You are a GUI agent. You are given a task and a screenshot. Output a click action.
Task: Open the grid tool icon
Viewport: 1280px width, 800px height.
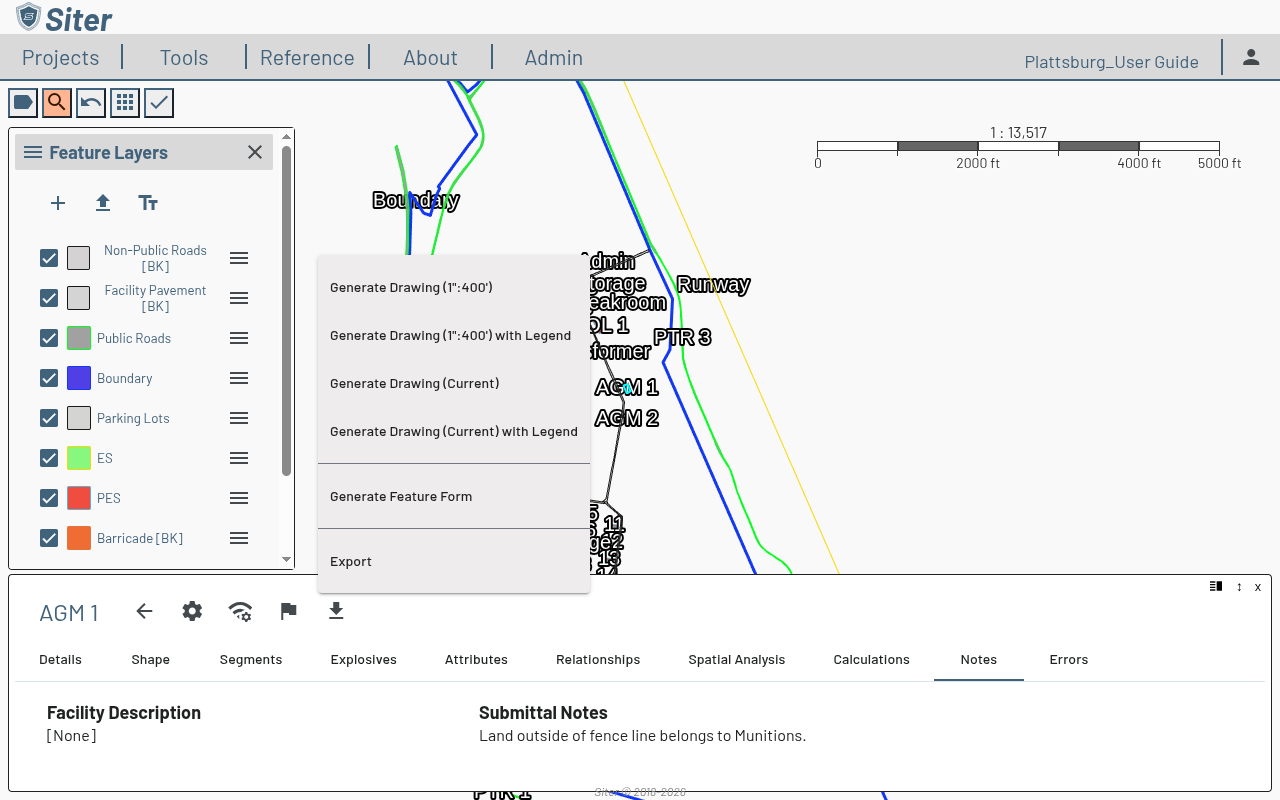[125, 102]
